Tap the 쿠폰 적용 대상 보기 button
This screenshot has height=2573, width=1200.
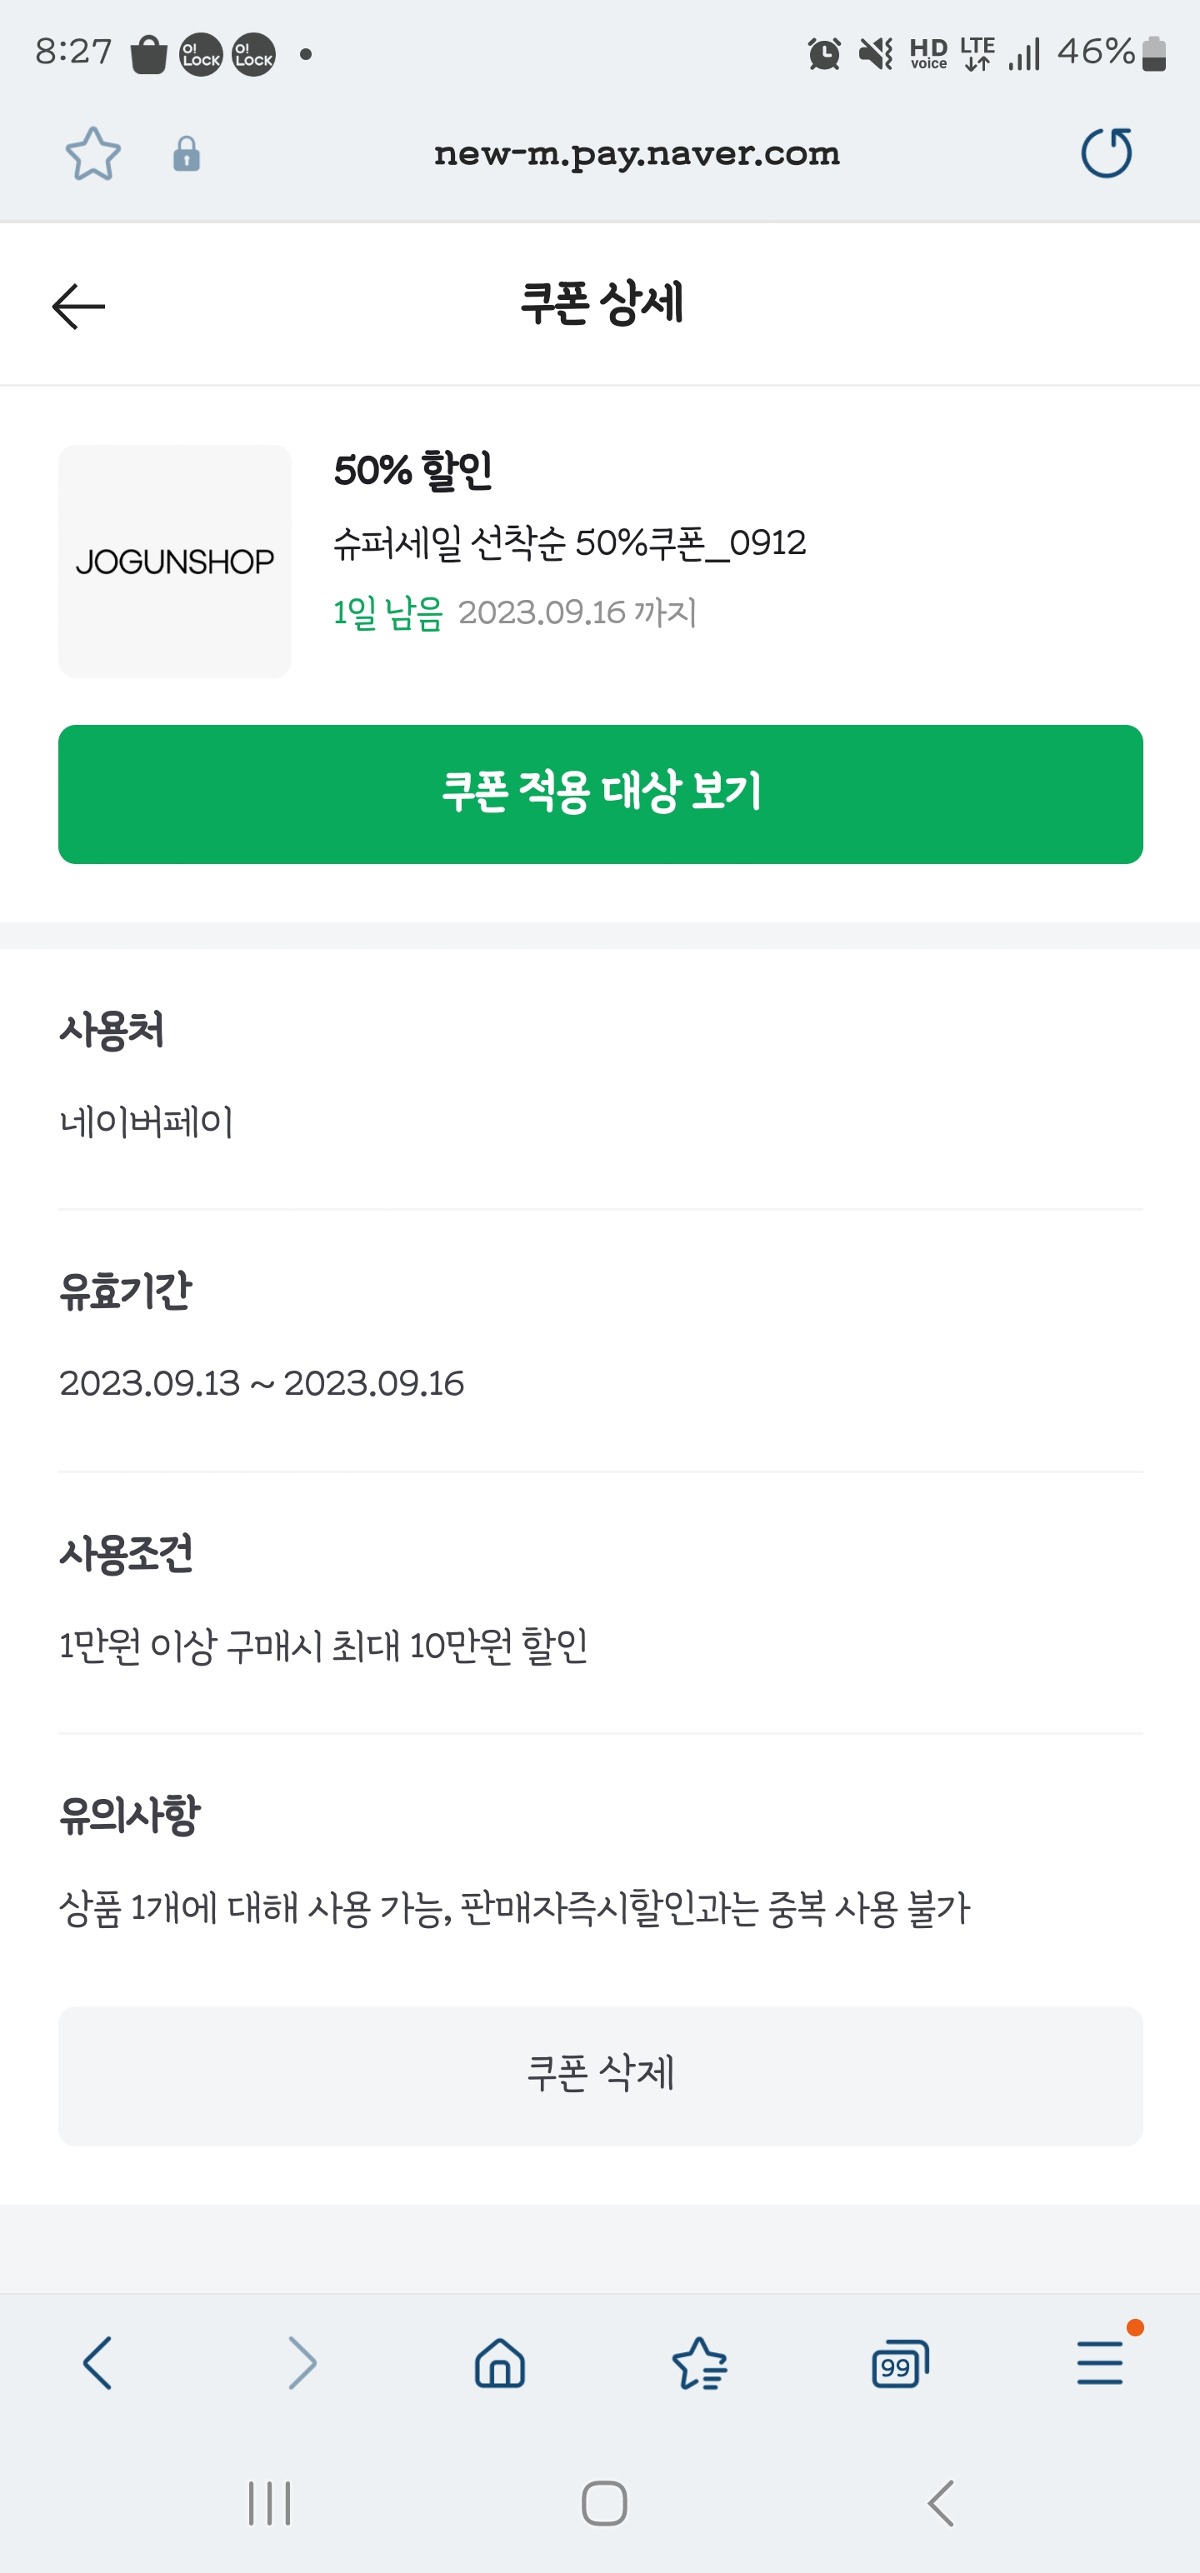click(600, 794)
